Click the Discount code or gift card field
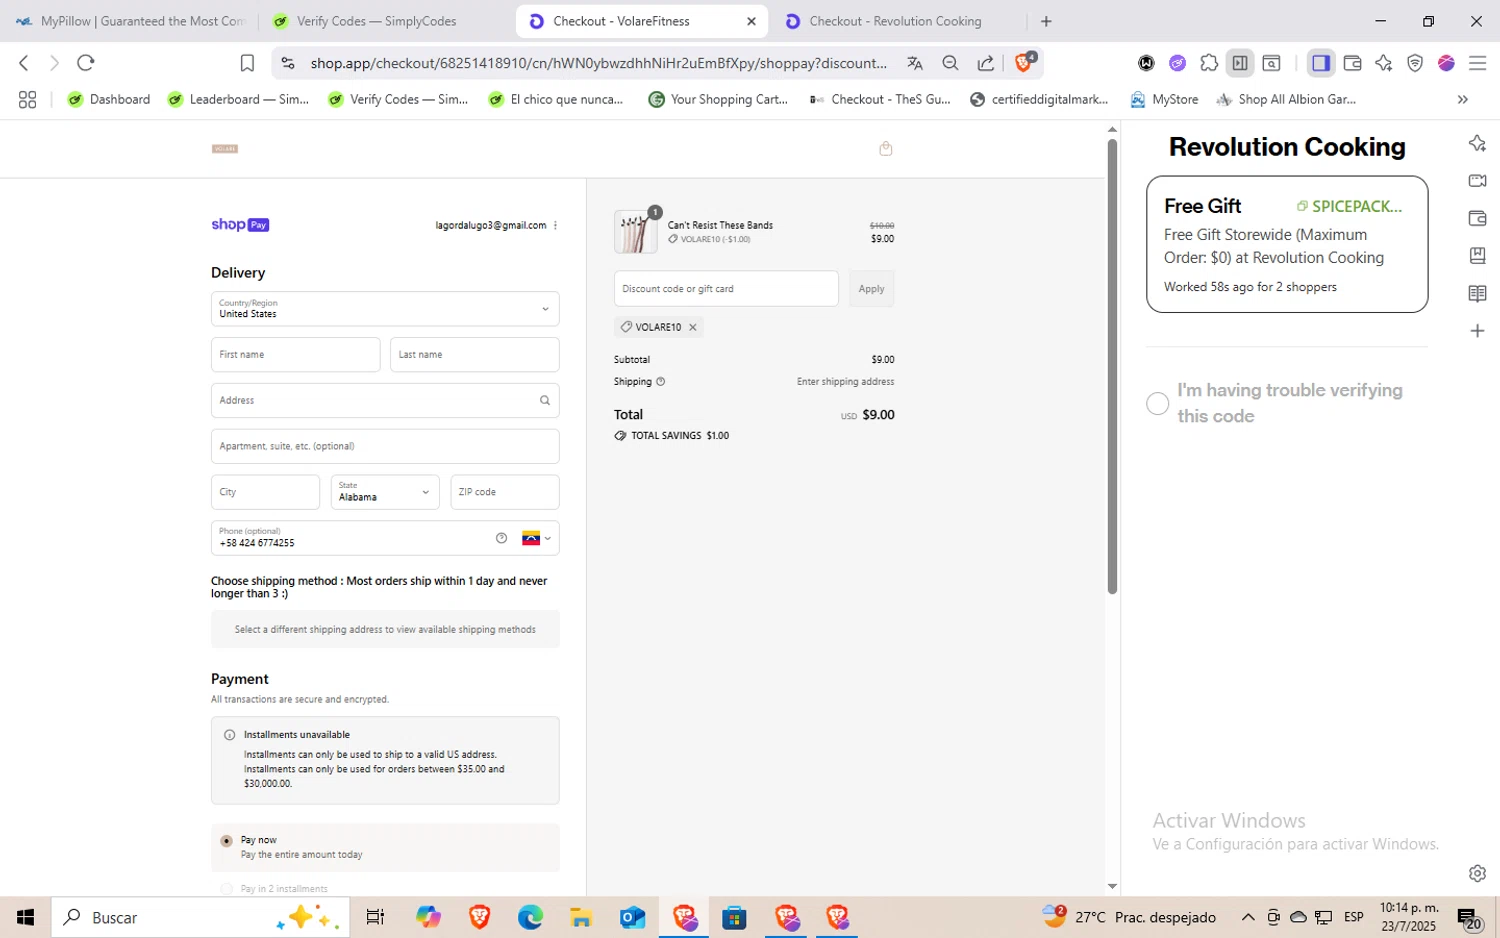The width and height of the screenshot is (1500, 938). tap(726, 289)
